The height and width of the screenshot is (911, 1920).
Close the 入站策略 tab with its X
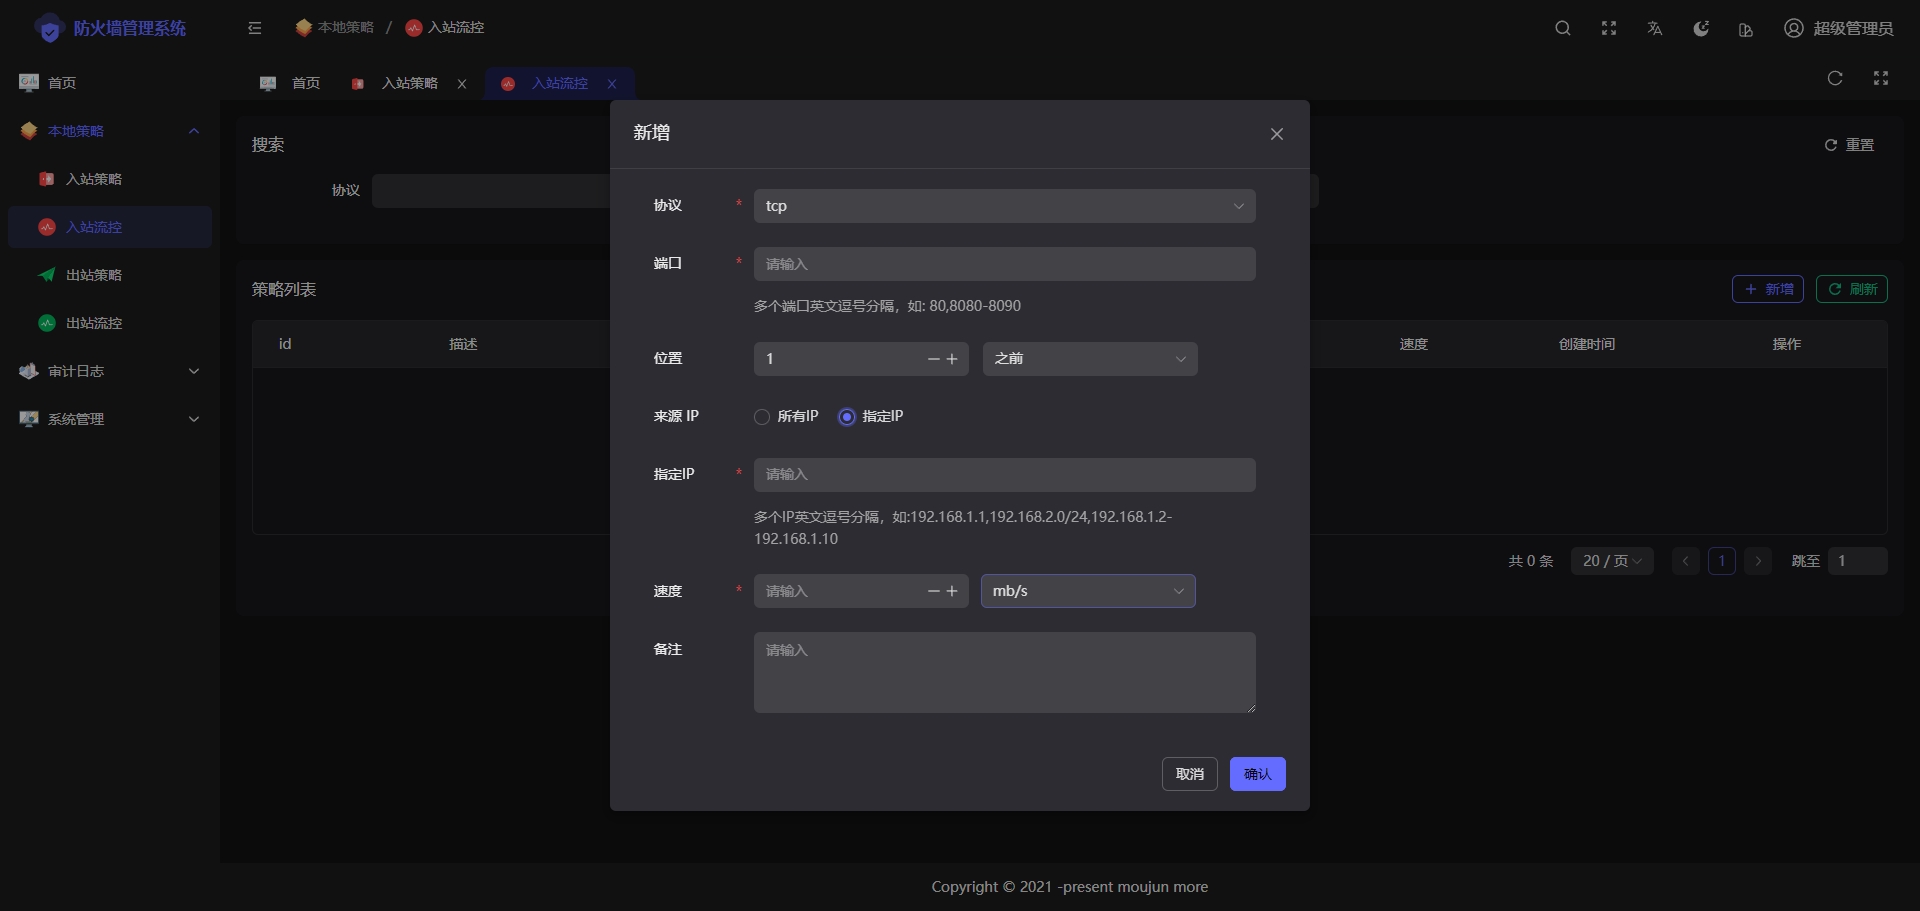pos(462,84)
